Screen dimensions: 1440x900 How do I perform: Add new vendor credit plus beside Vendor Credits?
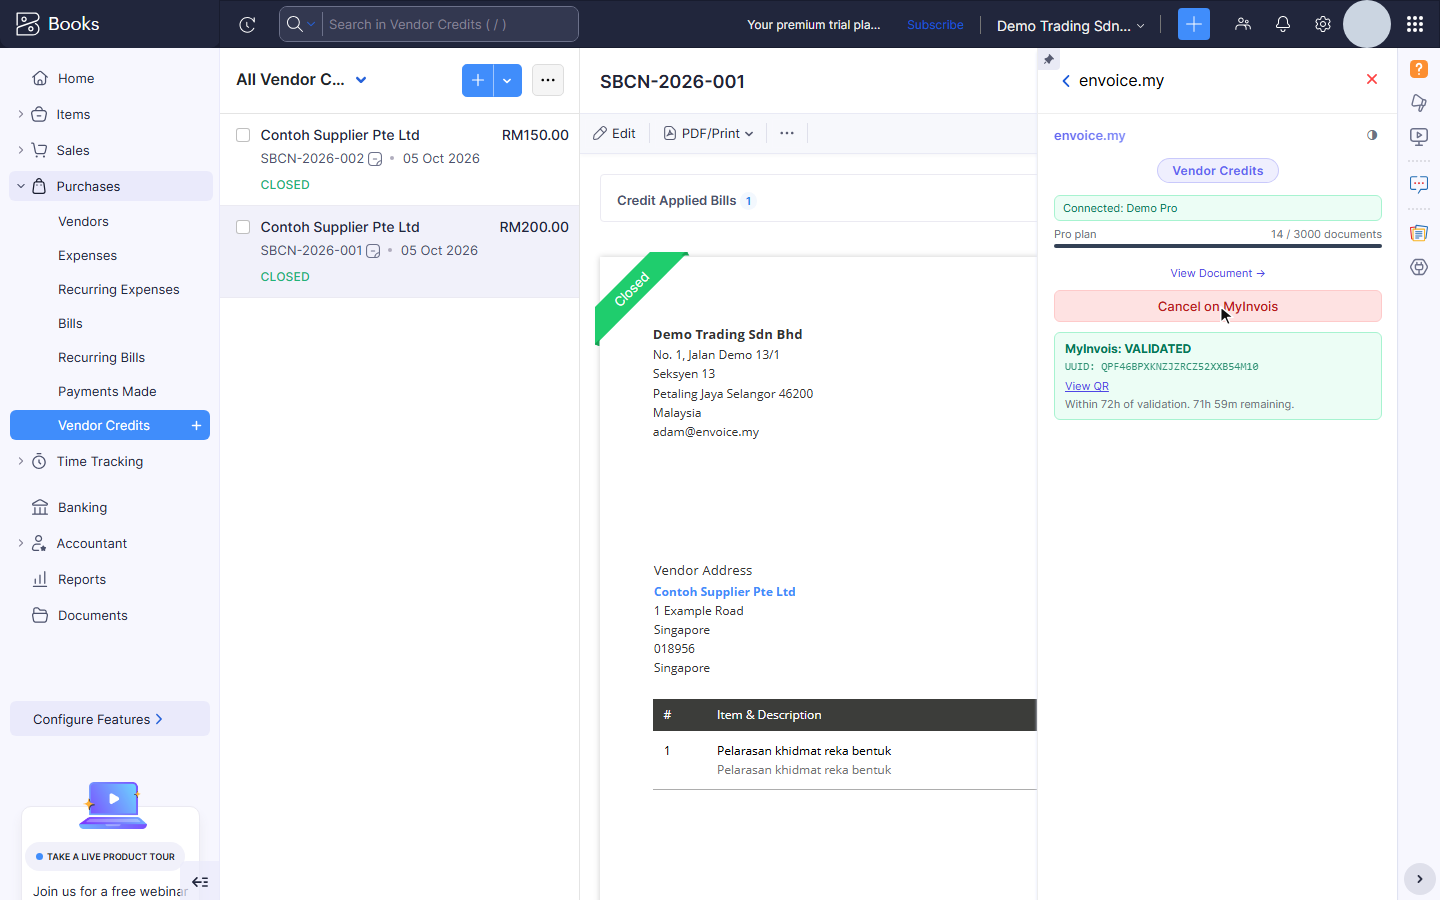[196, 426]
